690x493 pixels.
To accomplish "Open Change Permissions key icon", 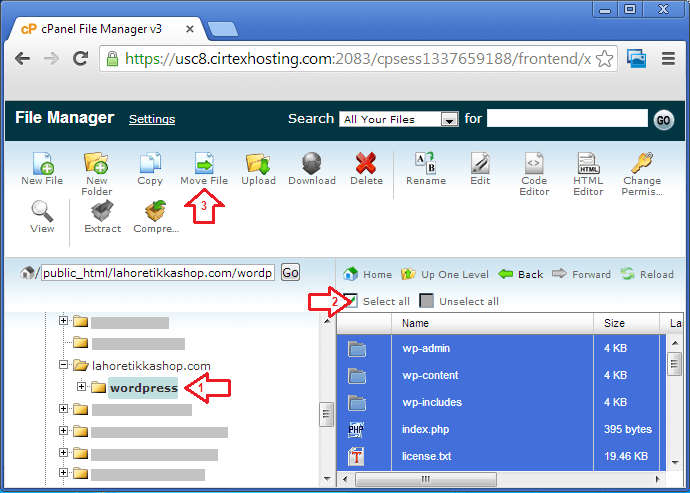I will click(x=641, y=163).
